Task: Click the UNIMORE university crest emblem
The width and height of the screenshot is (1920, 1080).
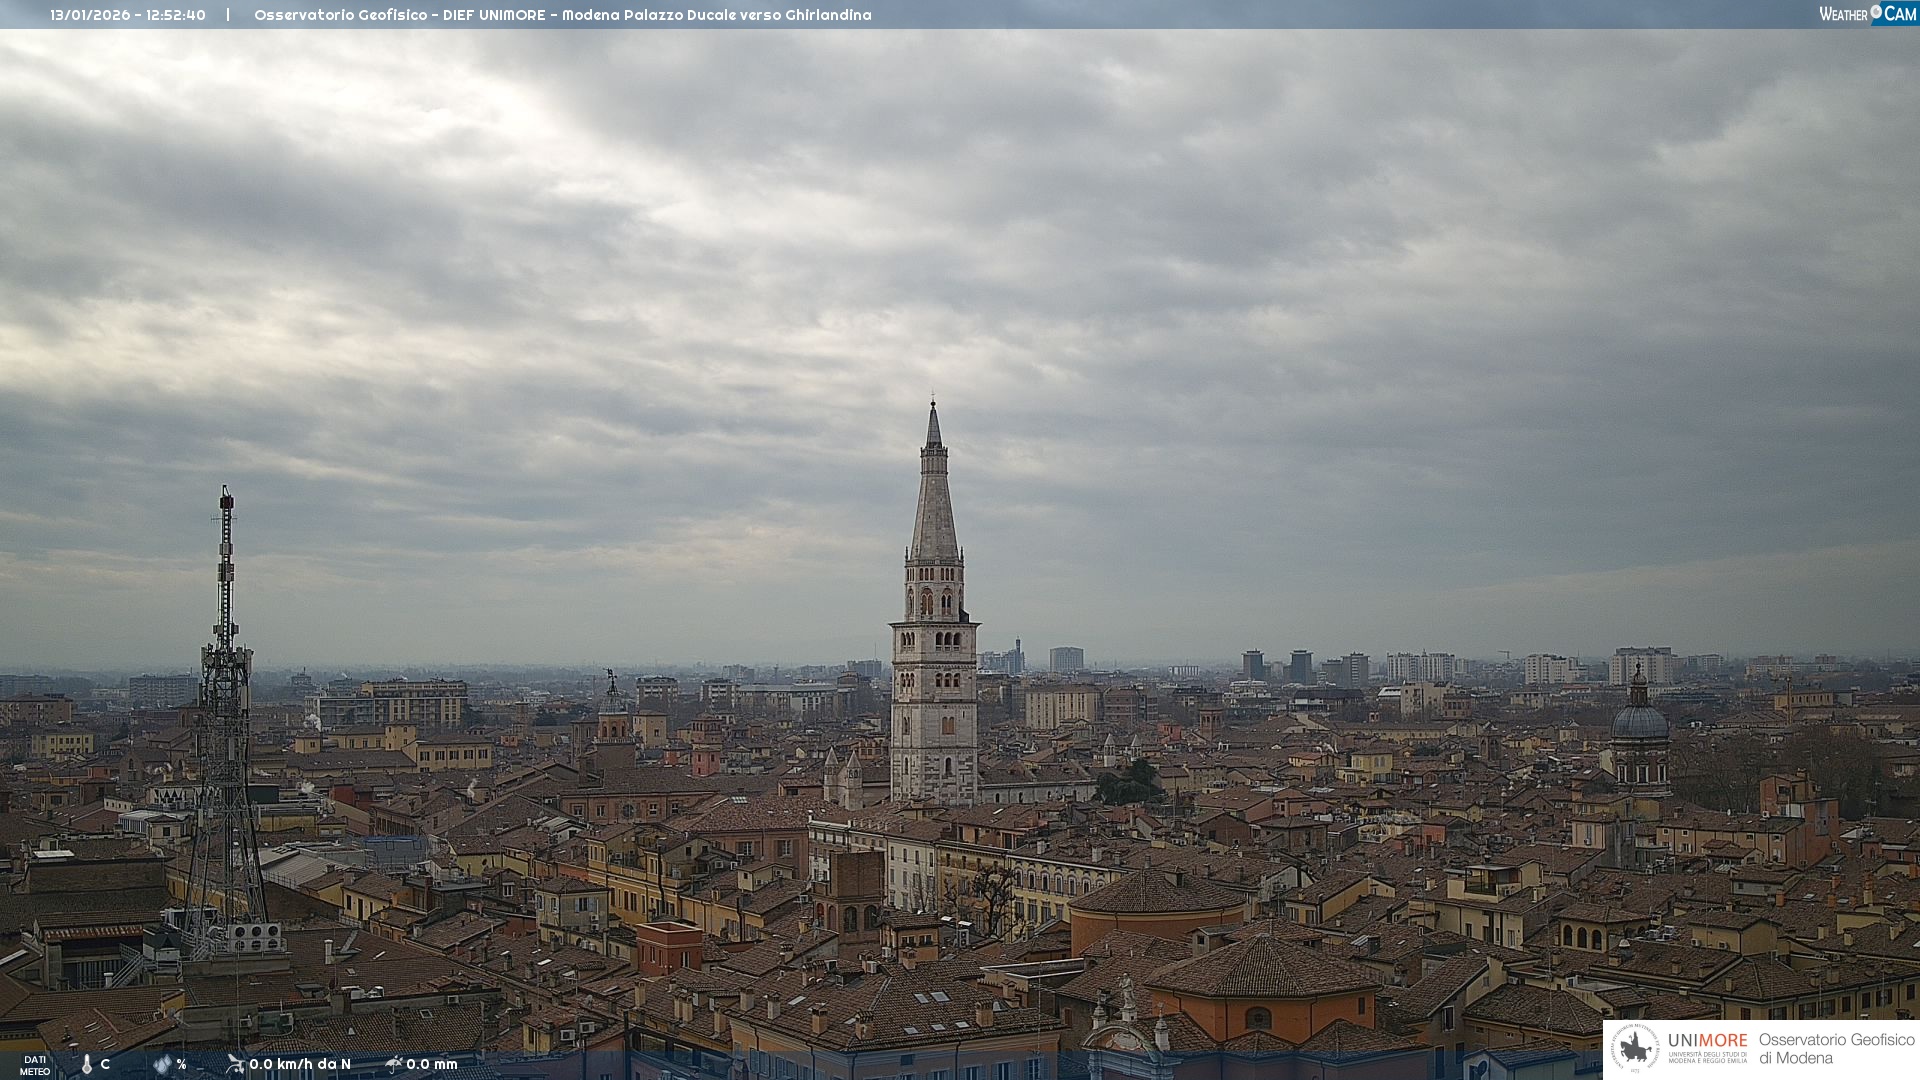Action: pyautogui.click(x=1636, y=1049)
